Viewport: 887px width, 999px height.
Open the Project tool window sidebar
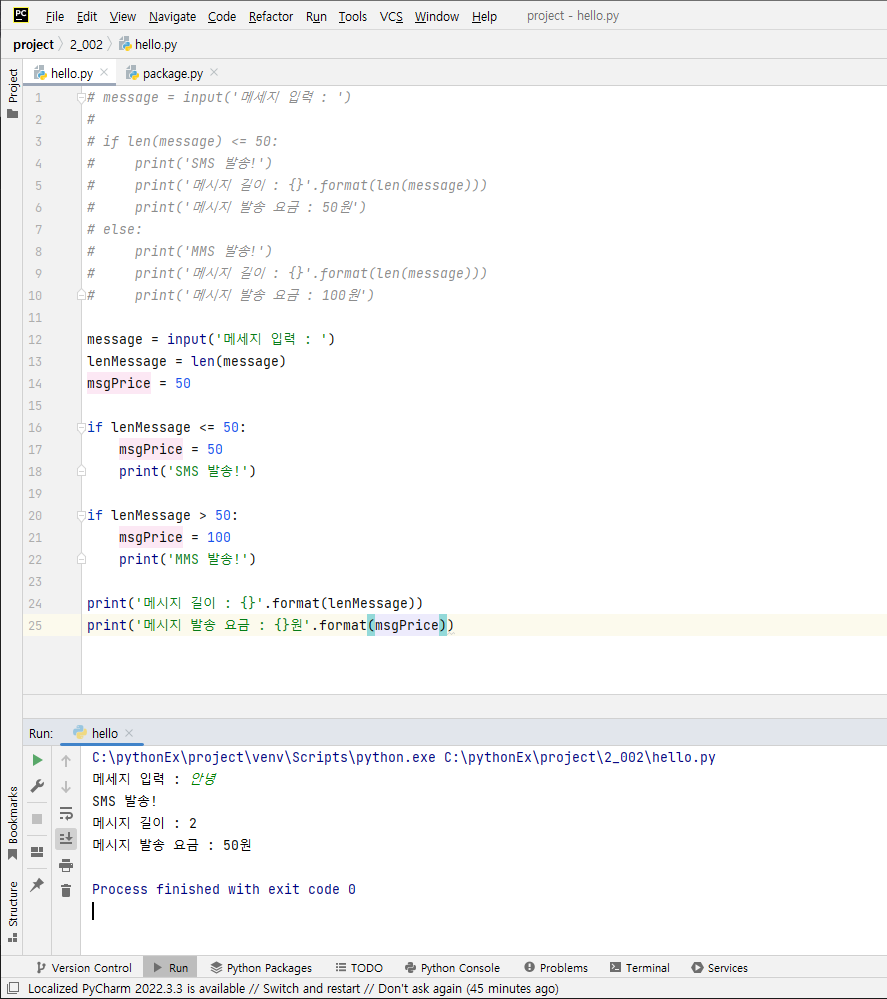tap(12, 94)
